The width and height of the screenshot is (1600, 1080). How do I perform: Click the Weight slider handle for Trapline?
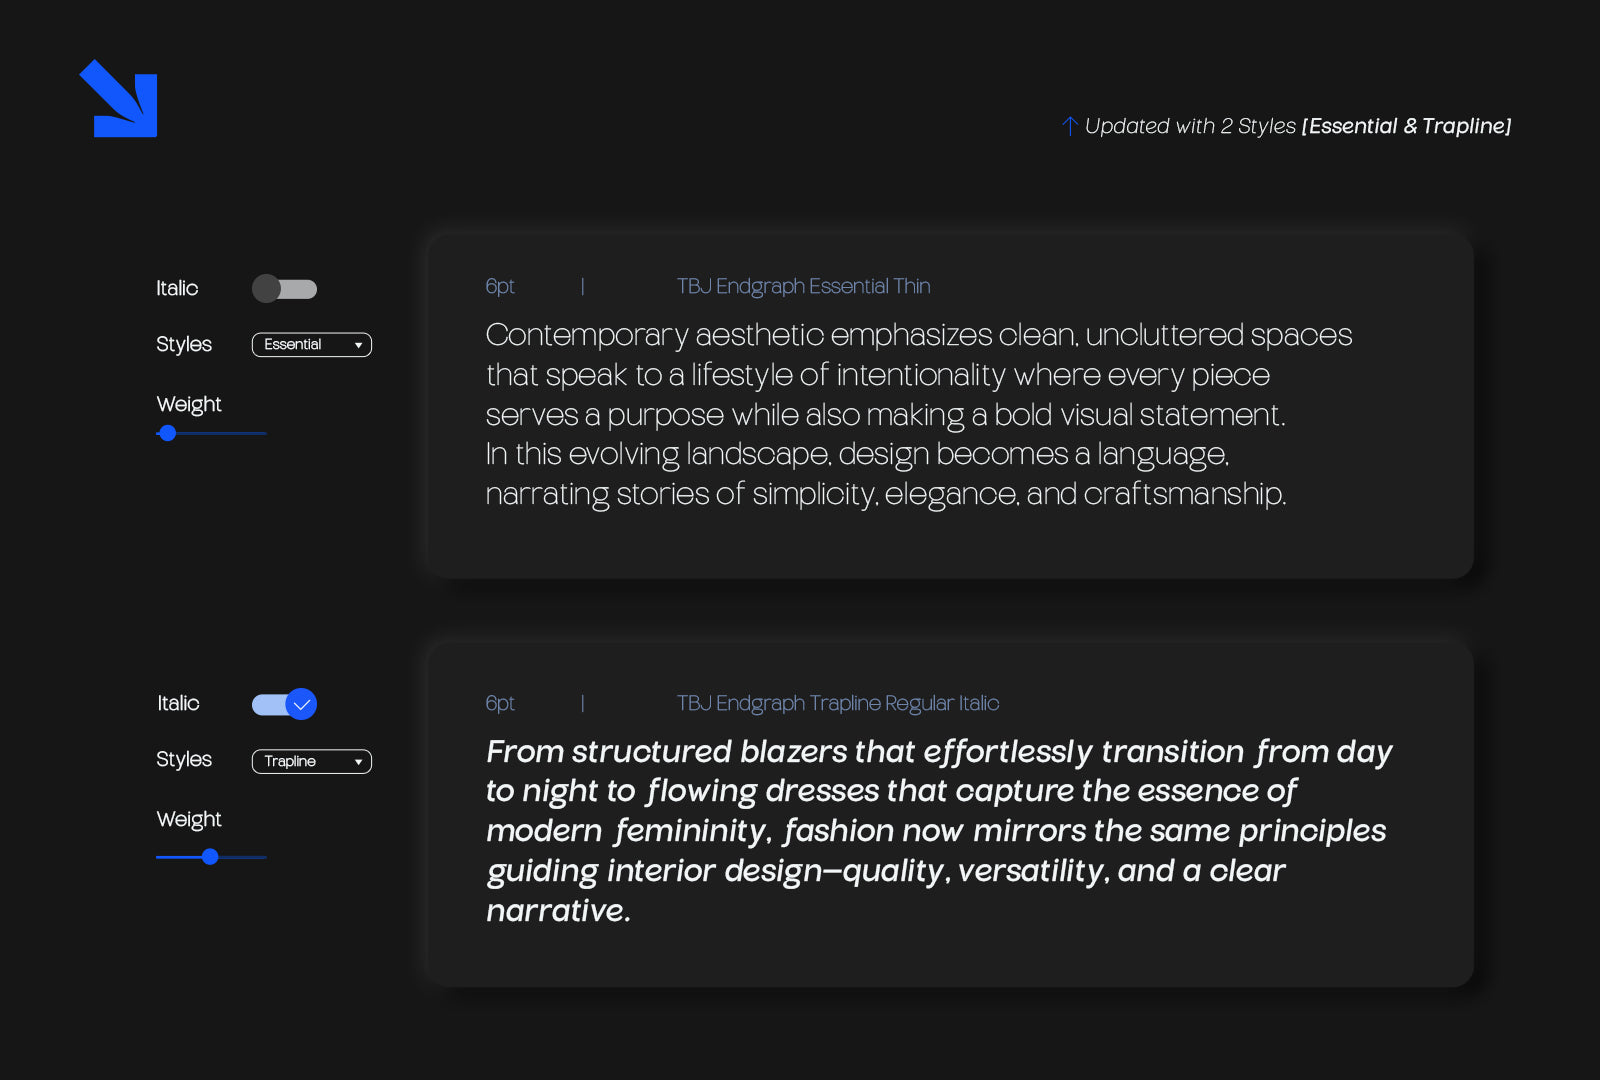[x=210, y=857]
